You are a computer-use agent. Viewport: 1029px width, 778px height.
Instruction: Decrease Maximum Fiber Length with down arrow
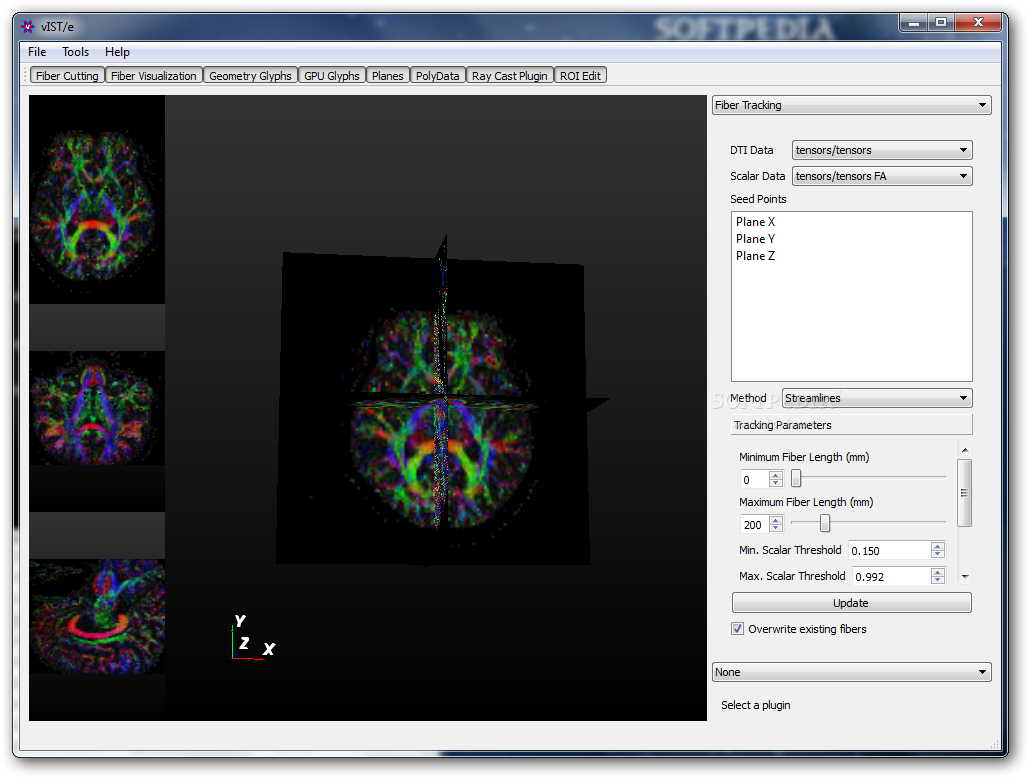point(776,529)
